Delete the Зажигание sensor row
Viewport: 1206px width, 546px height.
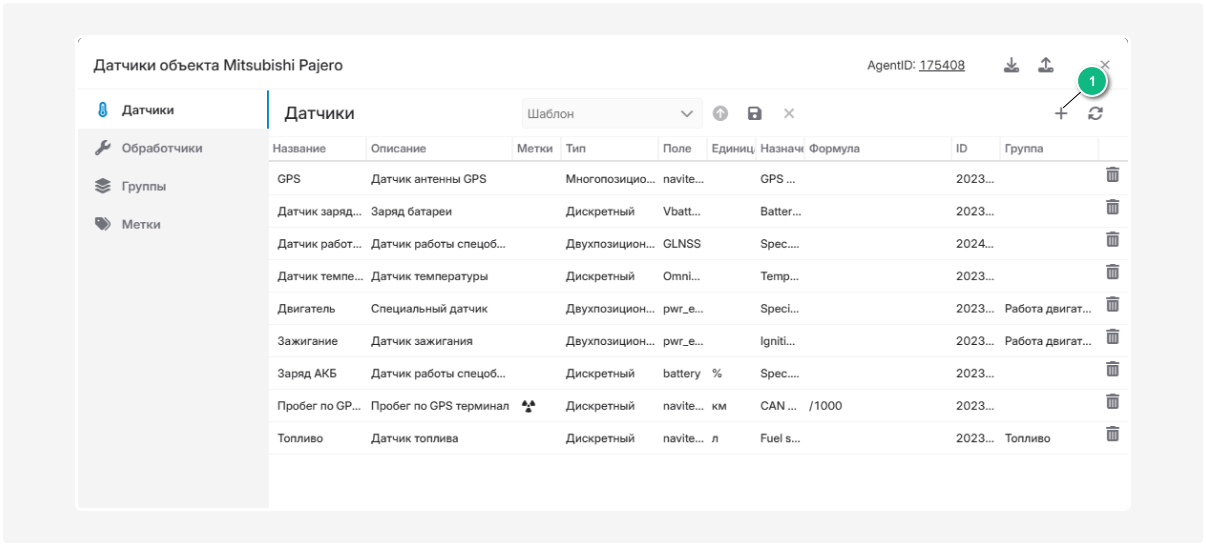(x=1112, y=337)
